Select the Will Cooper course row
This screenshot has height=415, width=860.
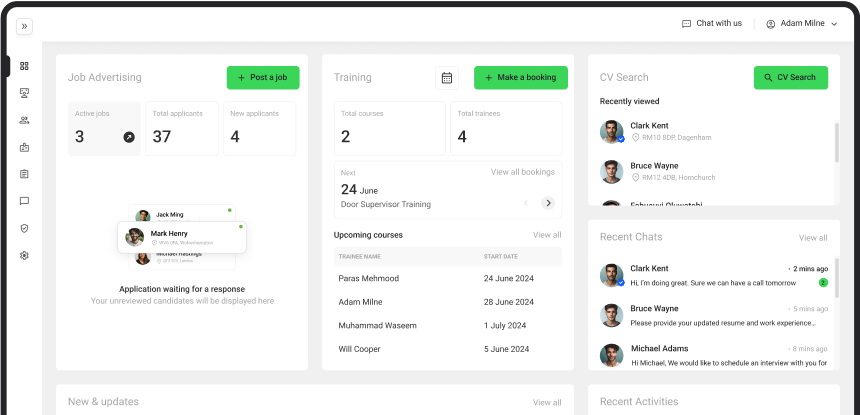click(x=448, y=349)
